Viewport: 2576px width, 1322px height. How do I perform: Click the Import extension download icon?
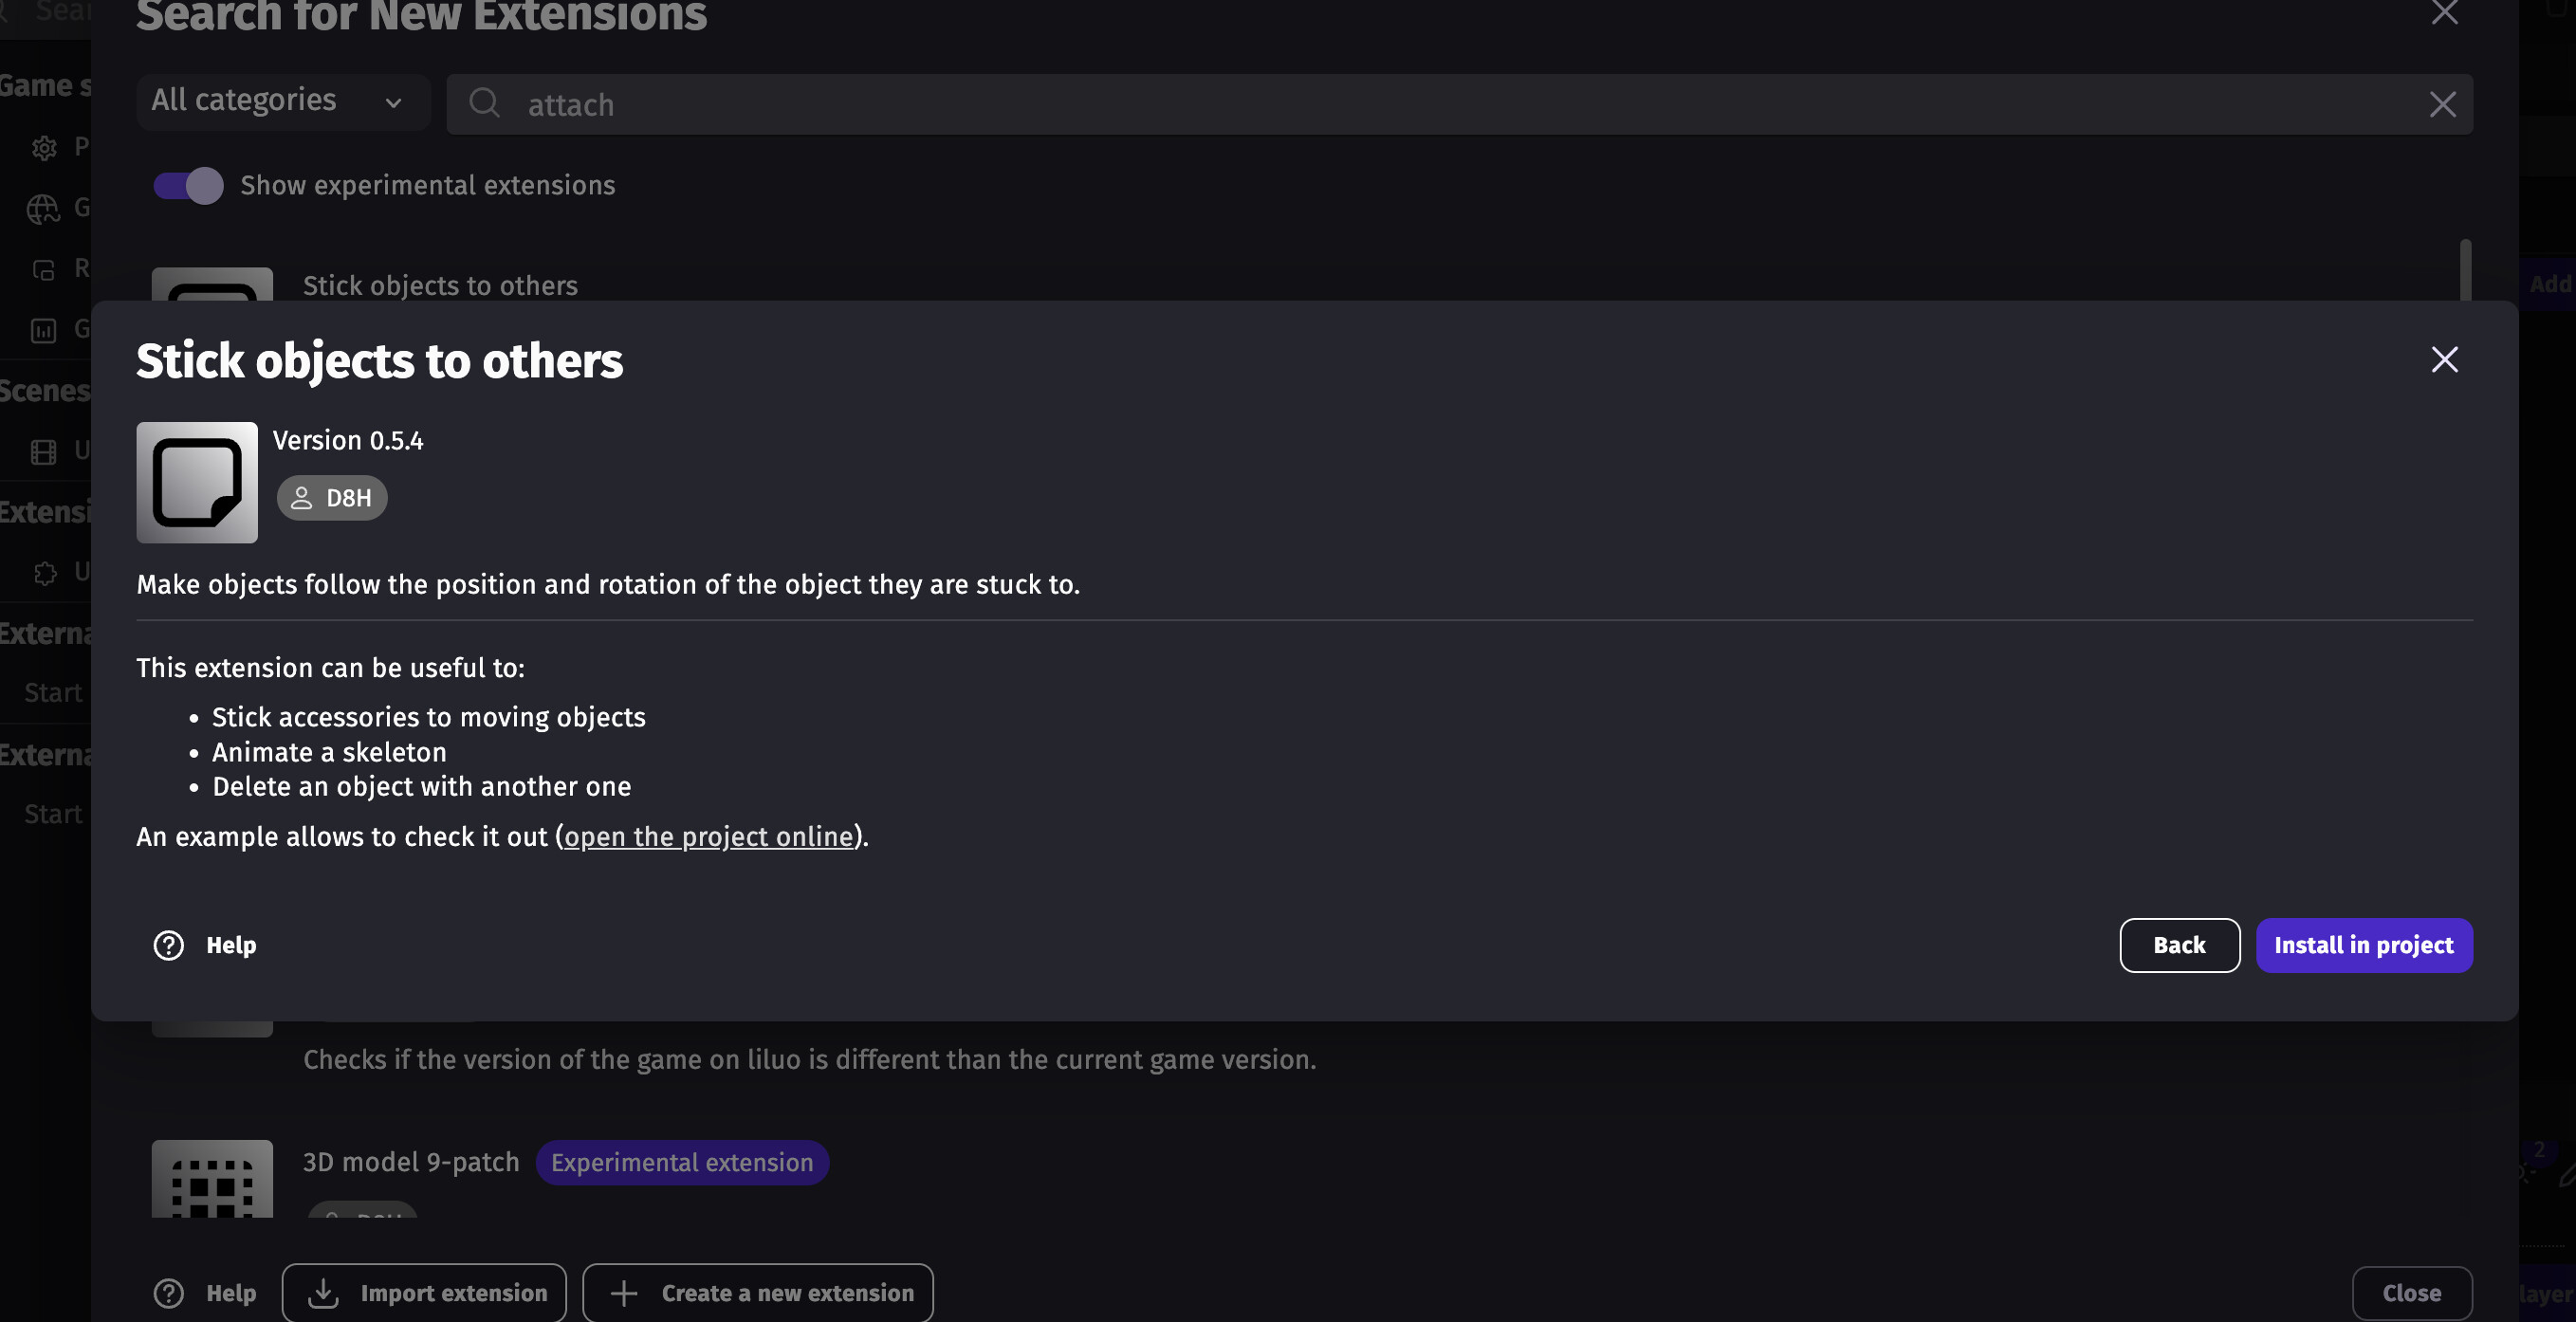click(322, 1293)
